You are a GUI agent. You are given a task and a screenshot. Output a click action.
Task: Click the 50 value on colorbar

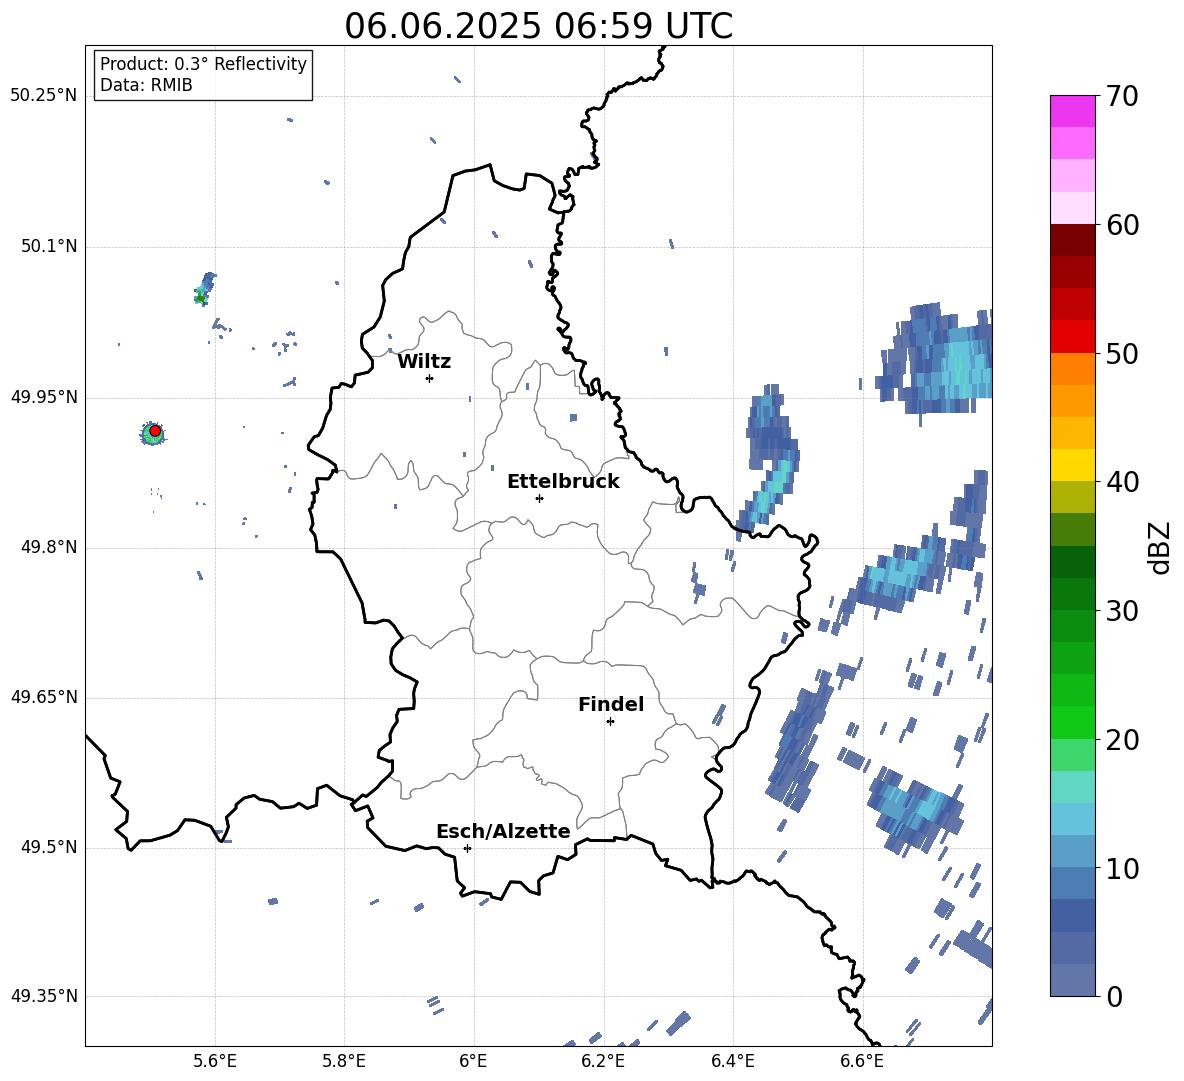coord(1121,353)
